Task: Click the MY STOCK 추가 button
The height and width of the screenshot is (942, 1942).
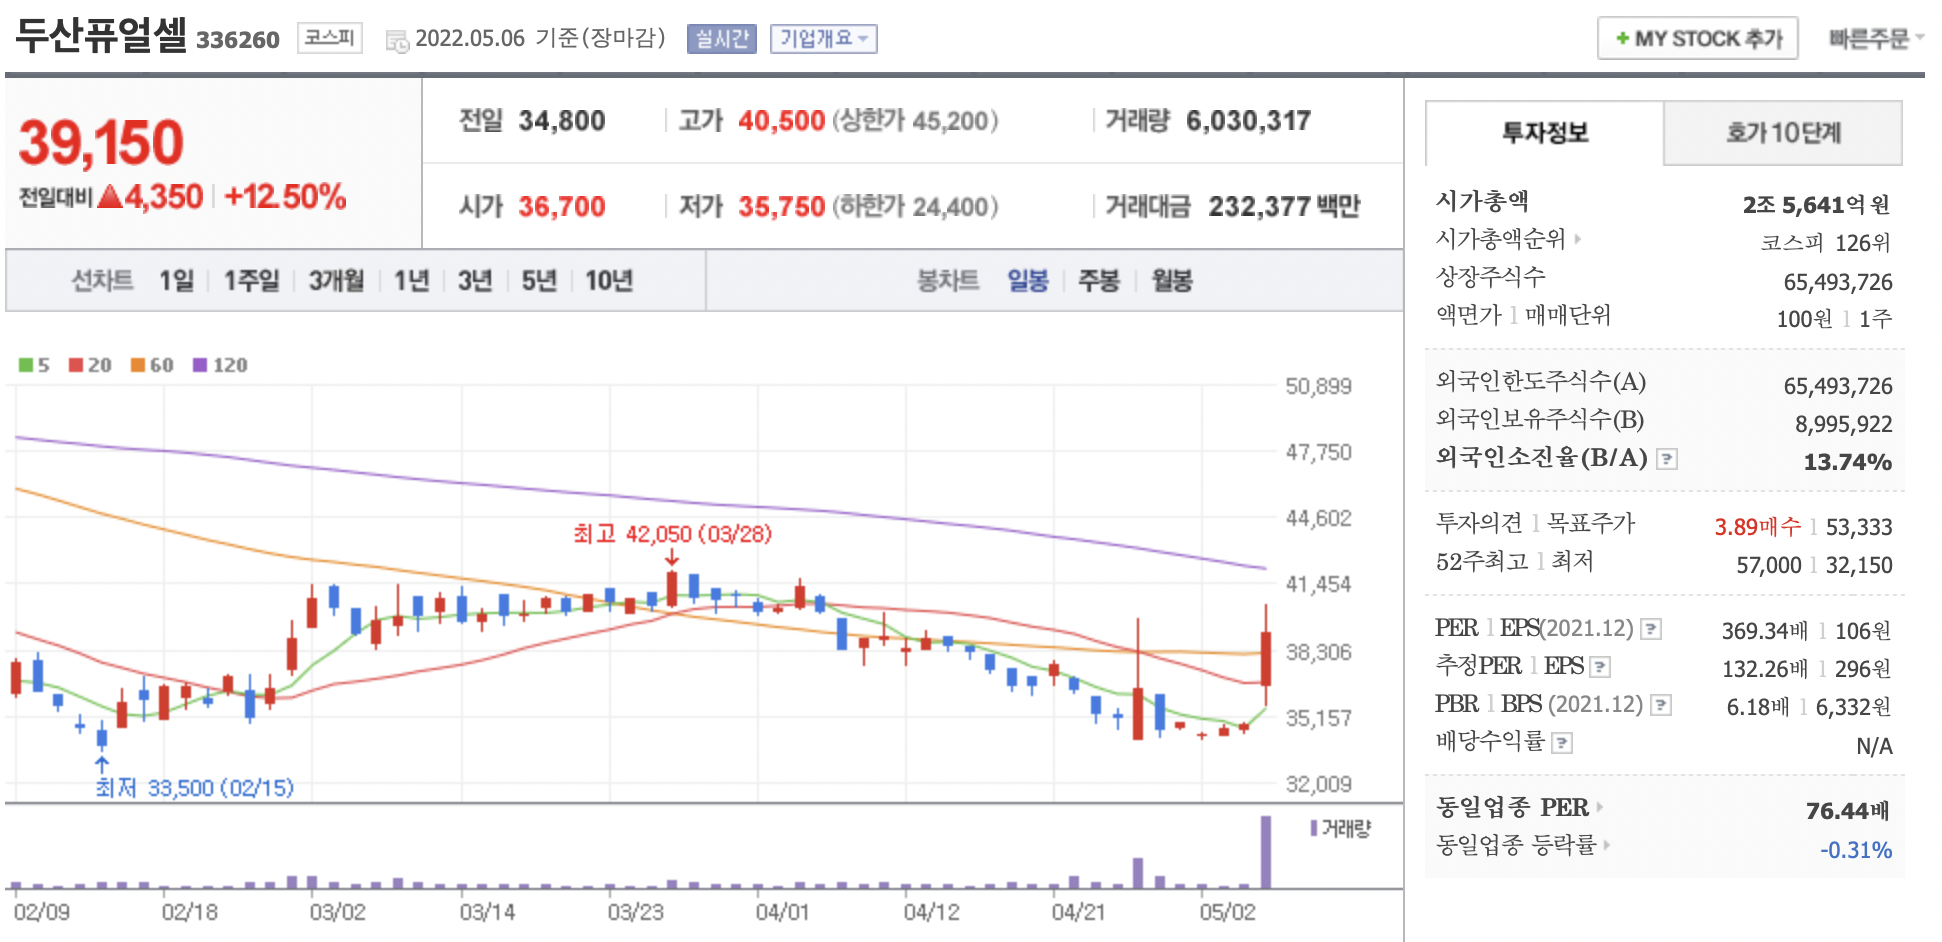Action: point(1698,39)
